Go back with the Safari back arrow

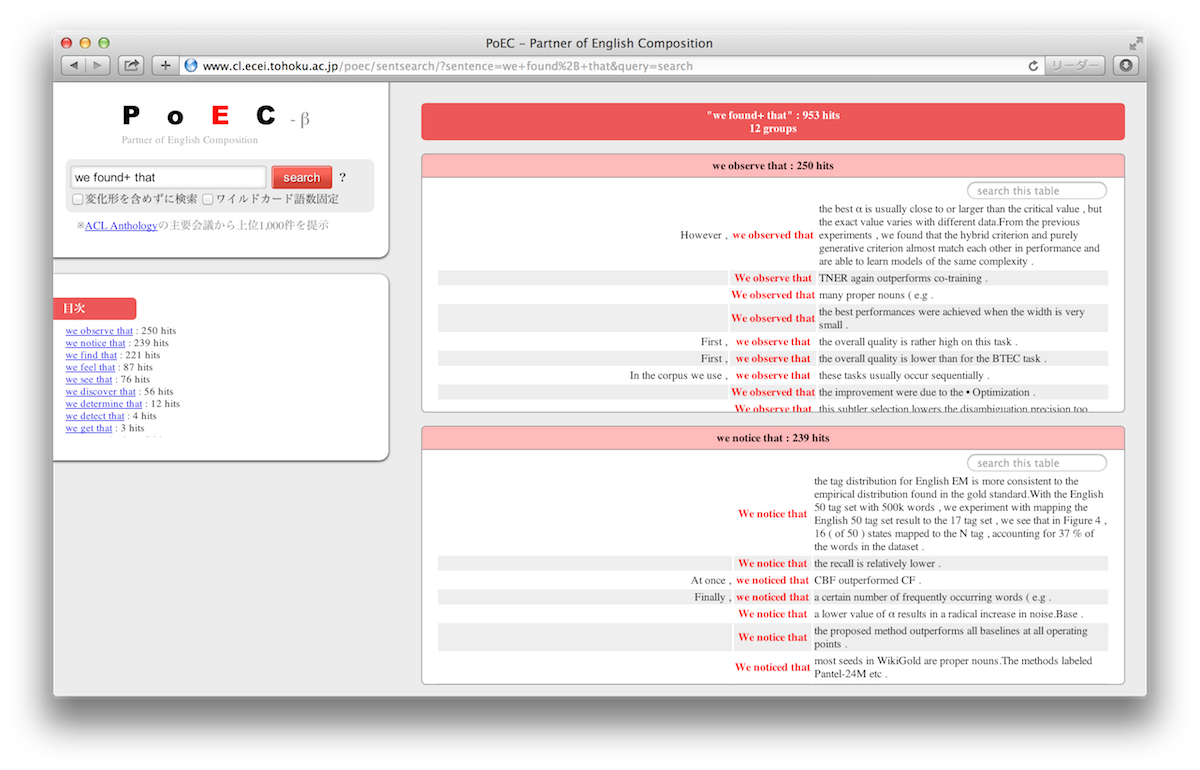74,66
